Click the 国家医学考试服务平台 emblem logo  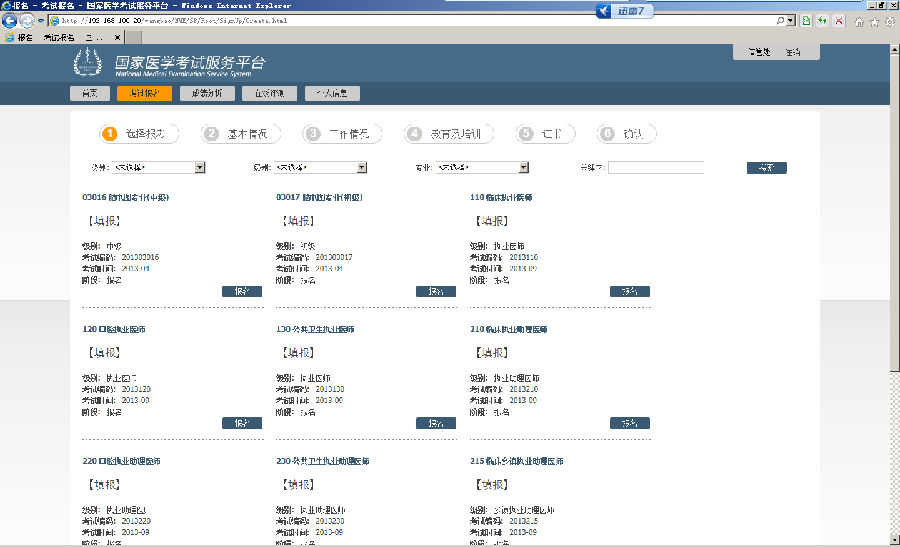pos(88,62)
